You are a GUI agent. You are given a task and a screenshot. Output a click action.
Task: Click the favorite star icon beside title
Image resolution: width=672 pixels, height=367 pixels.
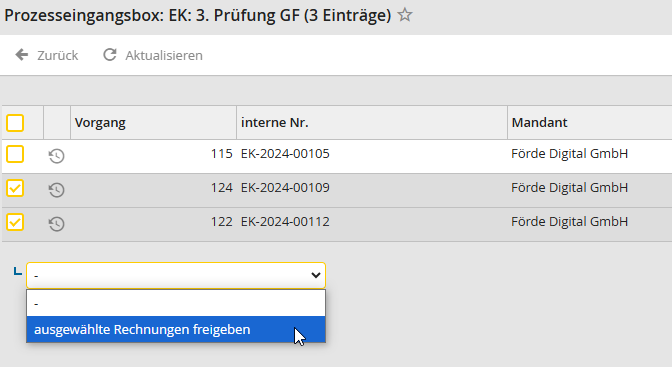tap(405, 15)
